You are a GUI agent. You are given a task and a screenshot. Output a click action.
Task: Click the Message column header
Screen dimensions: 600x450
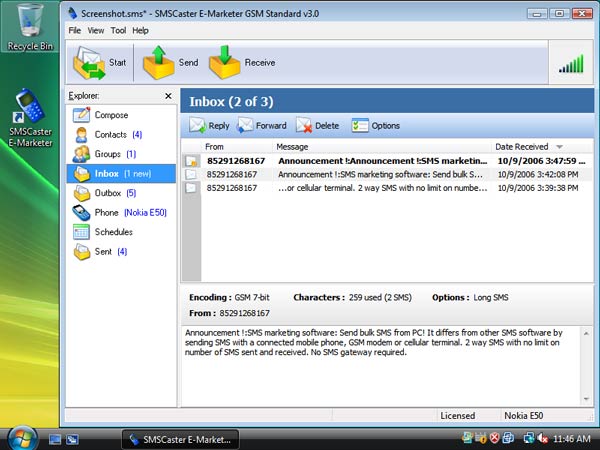click(x=292, y=147)
